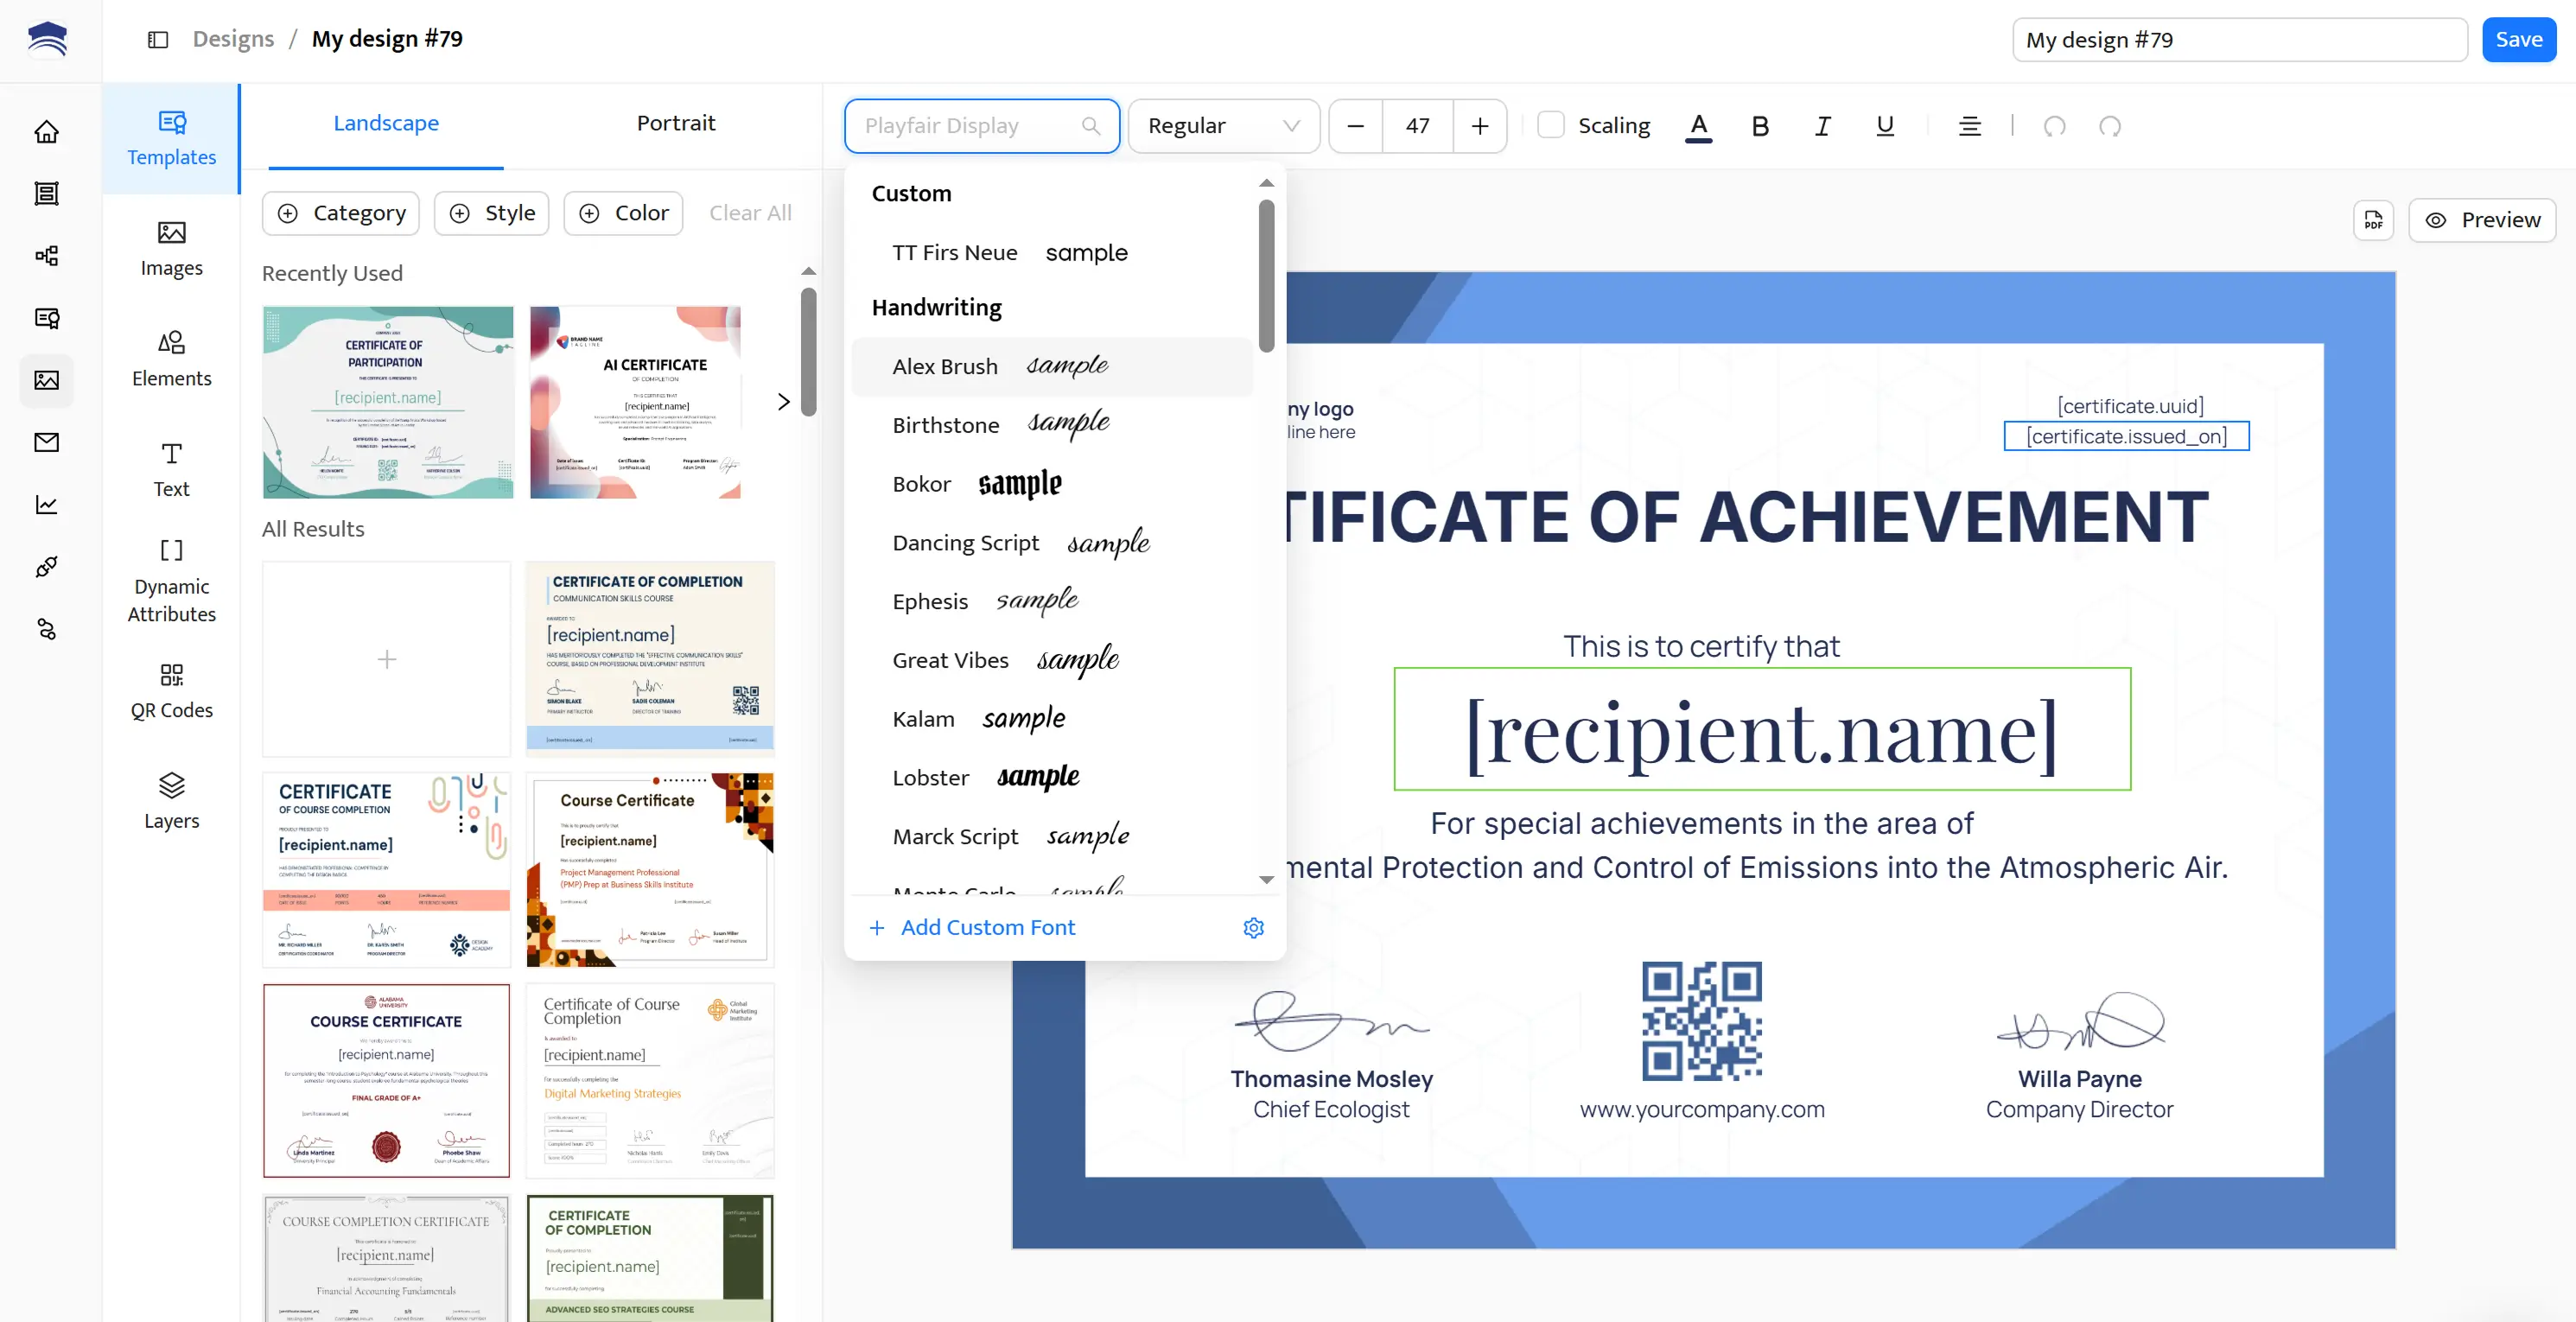Open the text color picker
The height and width of the screenshot is (1322, 2576).
pos(1698,126)
